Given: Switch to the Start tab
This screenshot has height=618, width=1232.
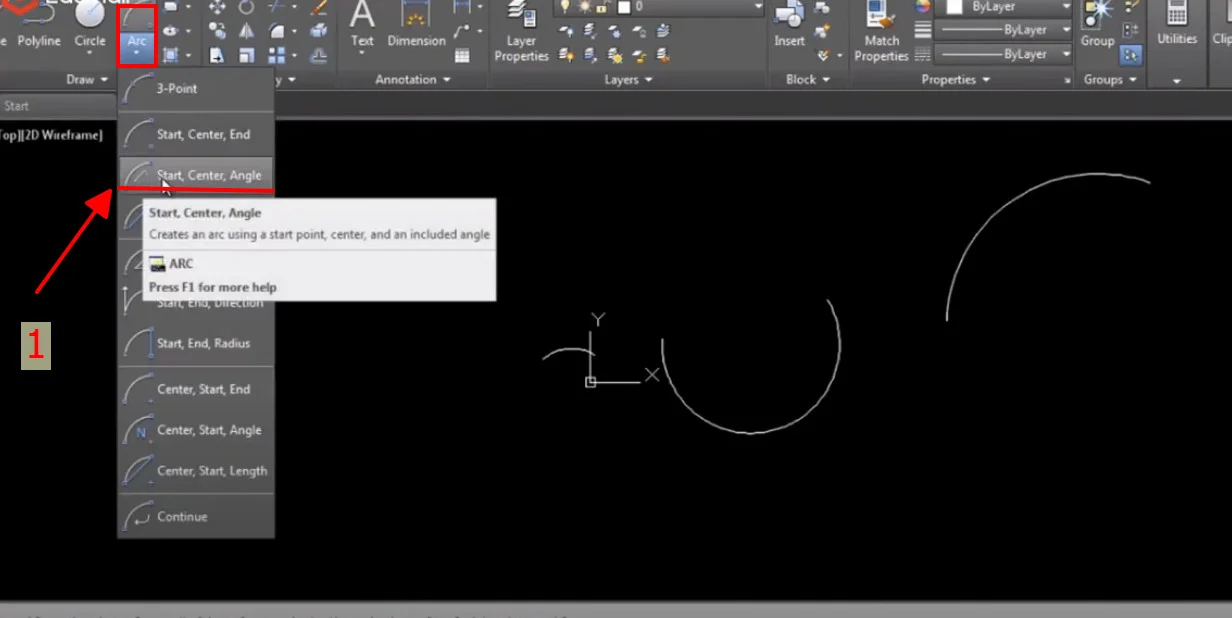Looking at the screenshot, I should 17,106.
